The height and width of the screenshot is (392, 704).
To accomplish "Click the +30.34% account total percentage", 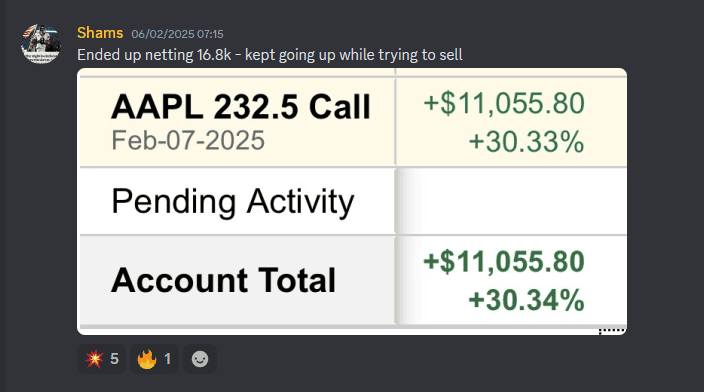I will [526, 300].
